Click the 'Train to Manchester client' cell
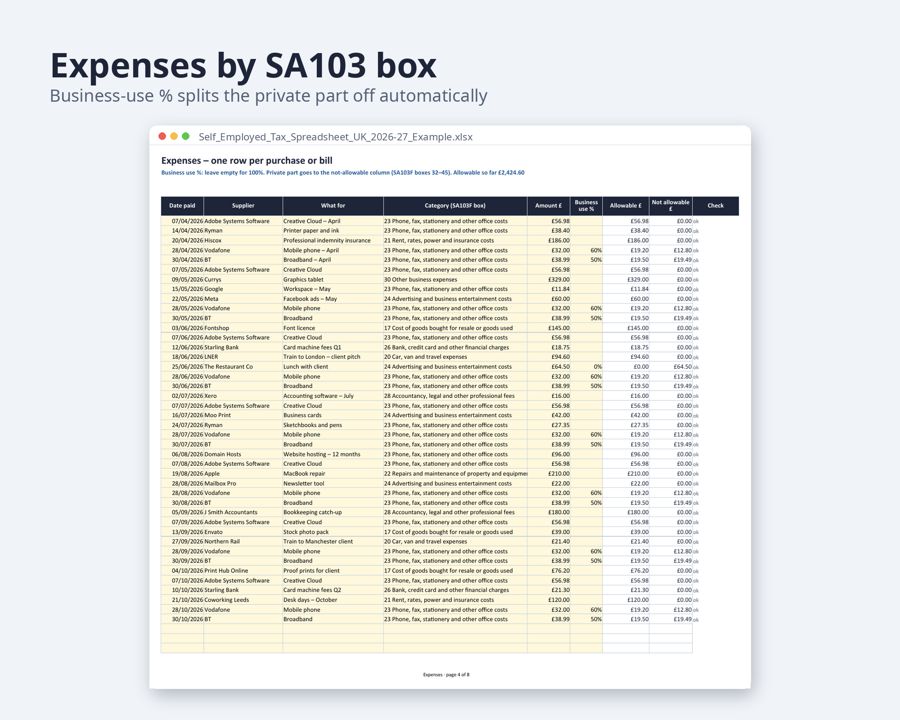This screenshot has height=720, width=900. pos(333,541)
